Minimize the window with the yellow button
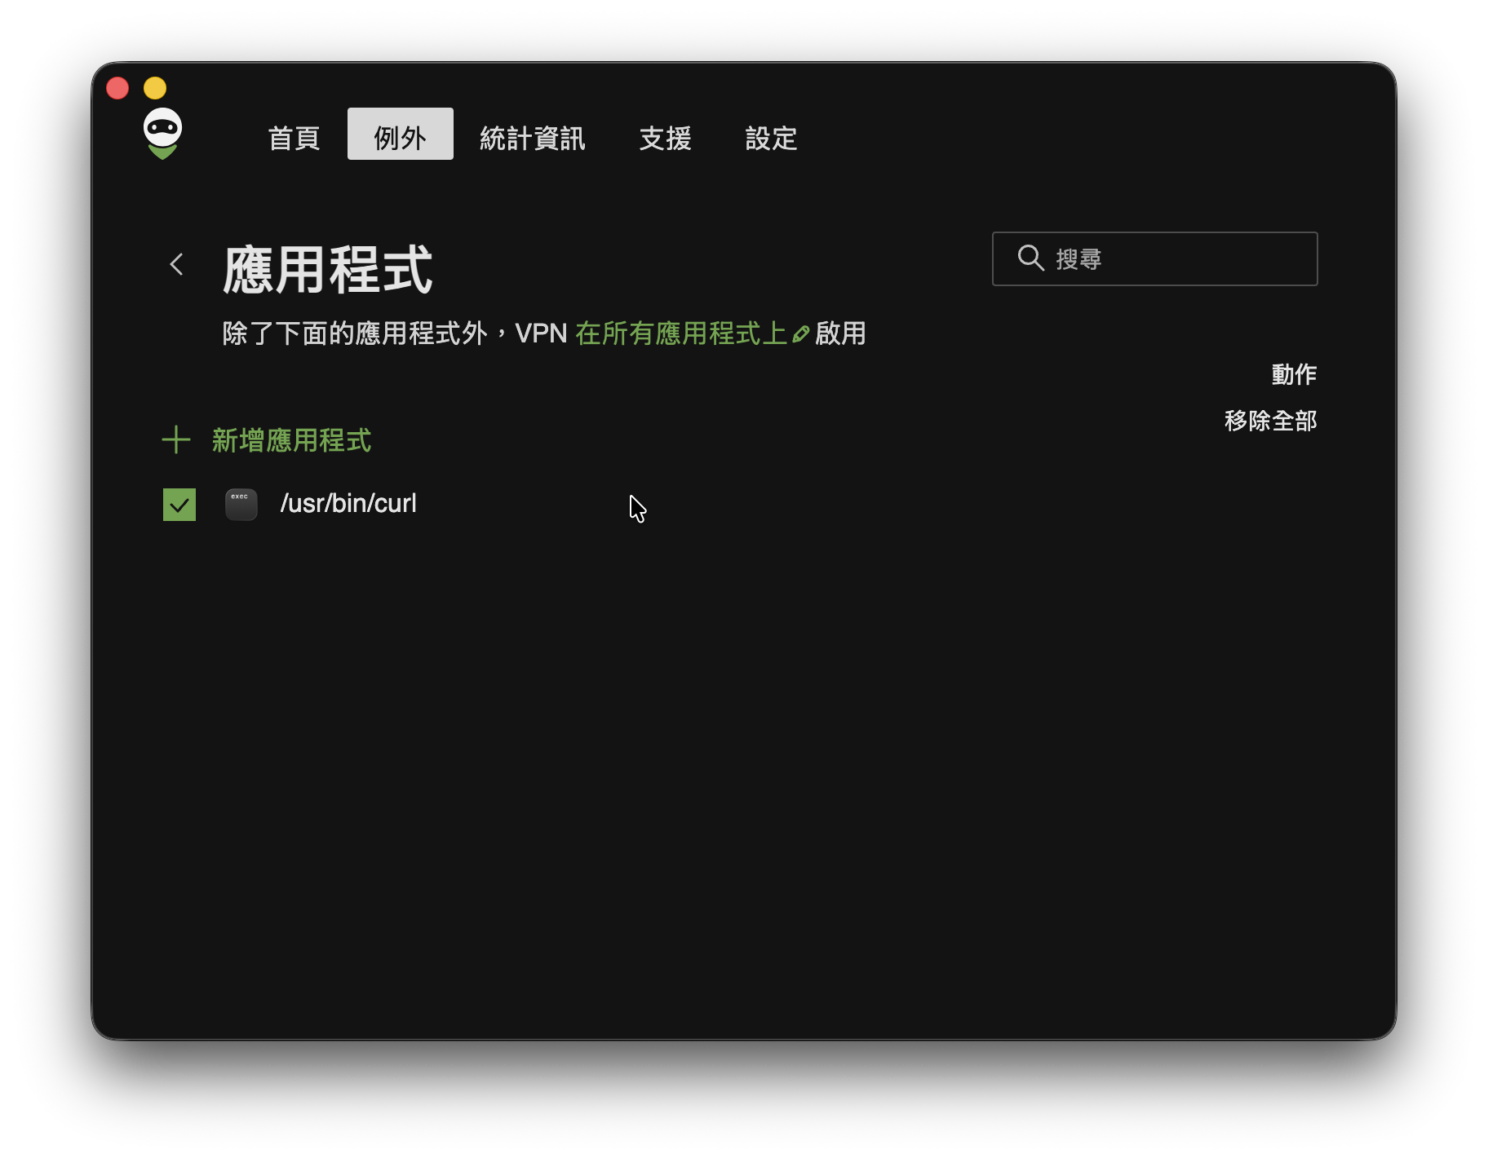The image size is (1488, 1161). pyautogui.click(x=155, y=88)
